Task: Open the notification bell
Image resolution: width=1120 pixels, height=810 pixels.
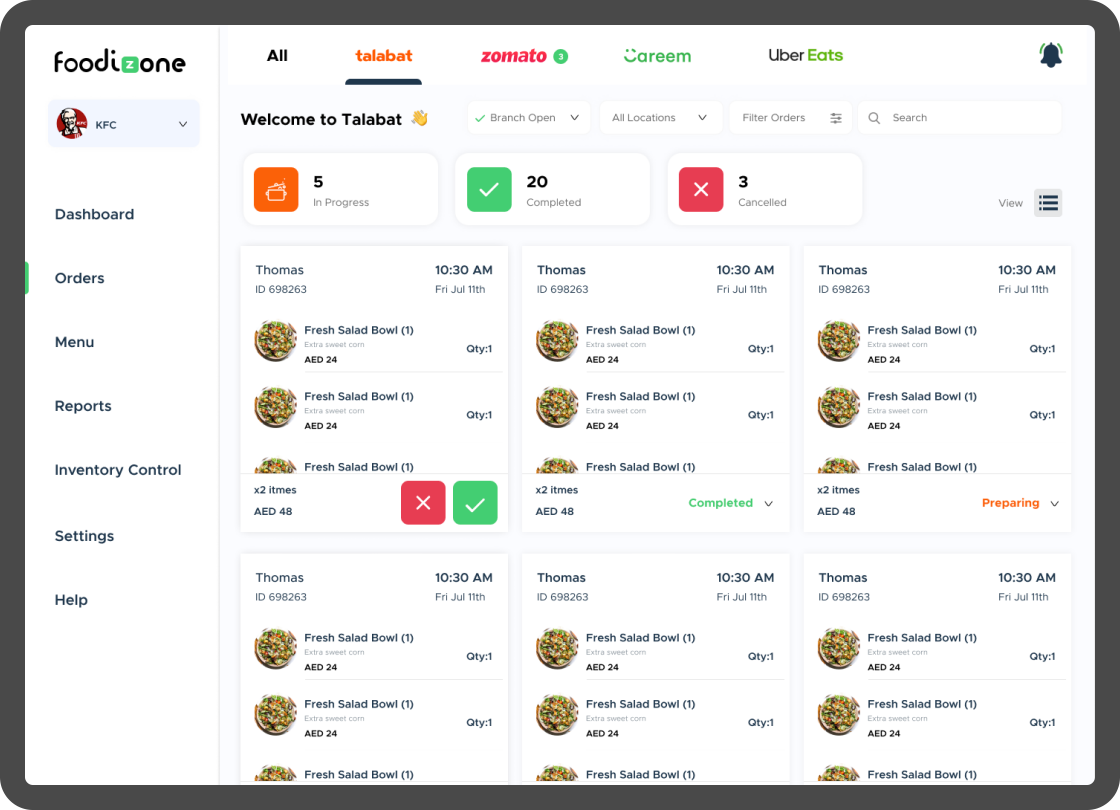Action: pyautogui.click(x=1050, y=55)
